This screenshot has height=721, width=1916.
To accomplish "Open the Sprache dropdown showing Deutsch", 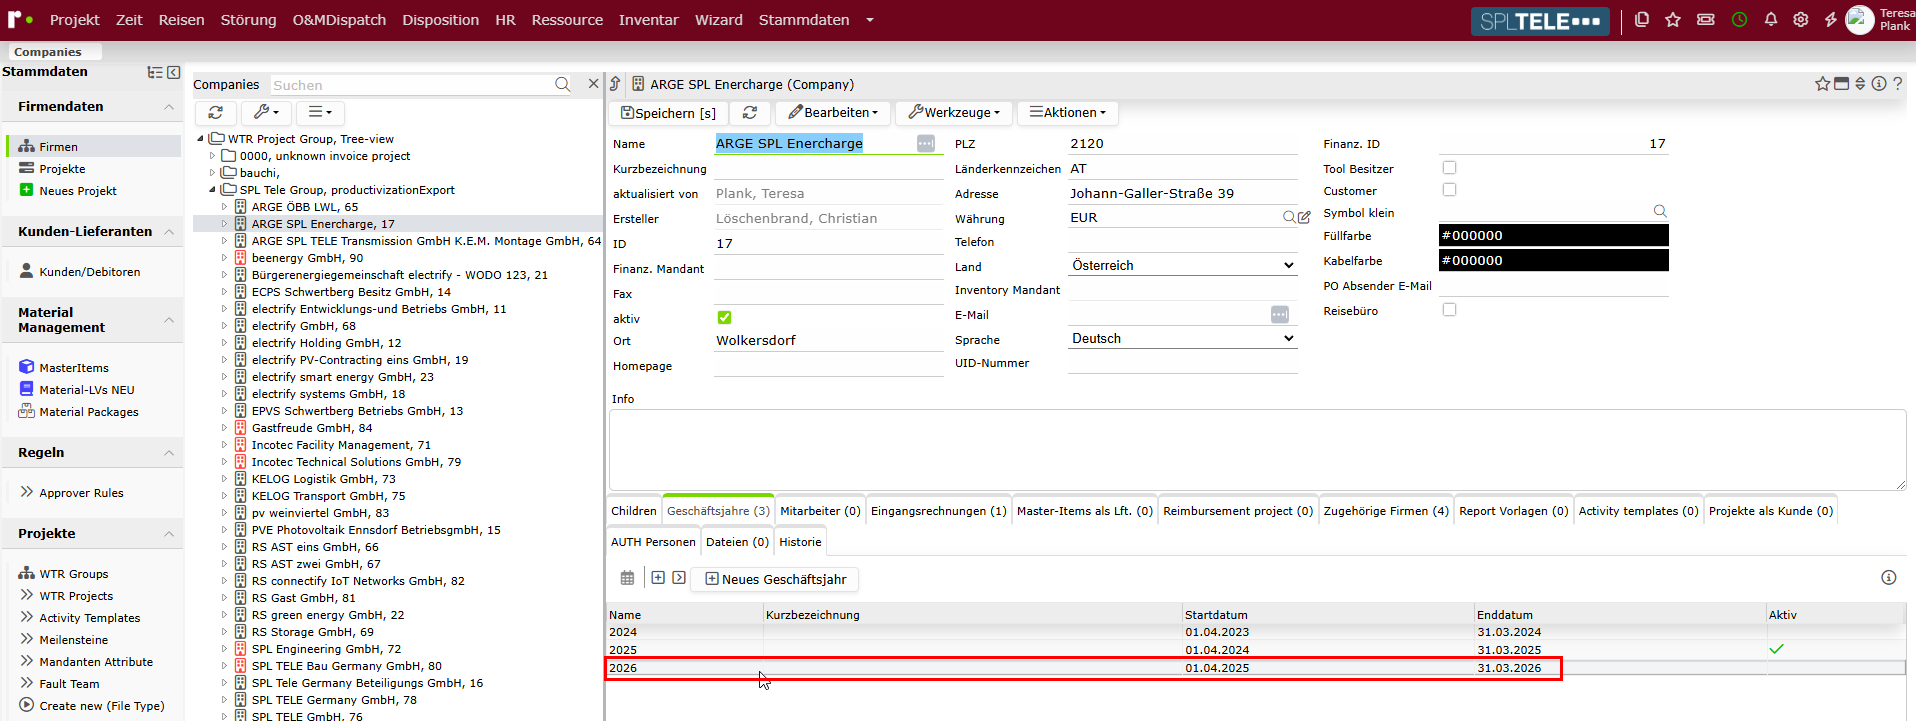I will 1183,338.
